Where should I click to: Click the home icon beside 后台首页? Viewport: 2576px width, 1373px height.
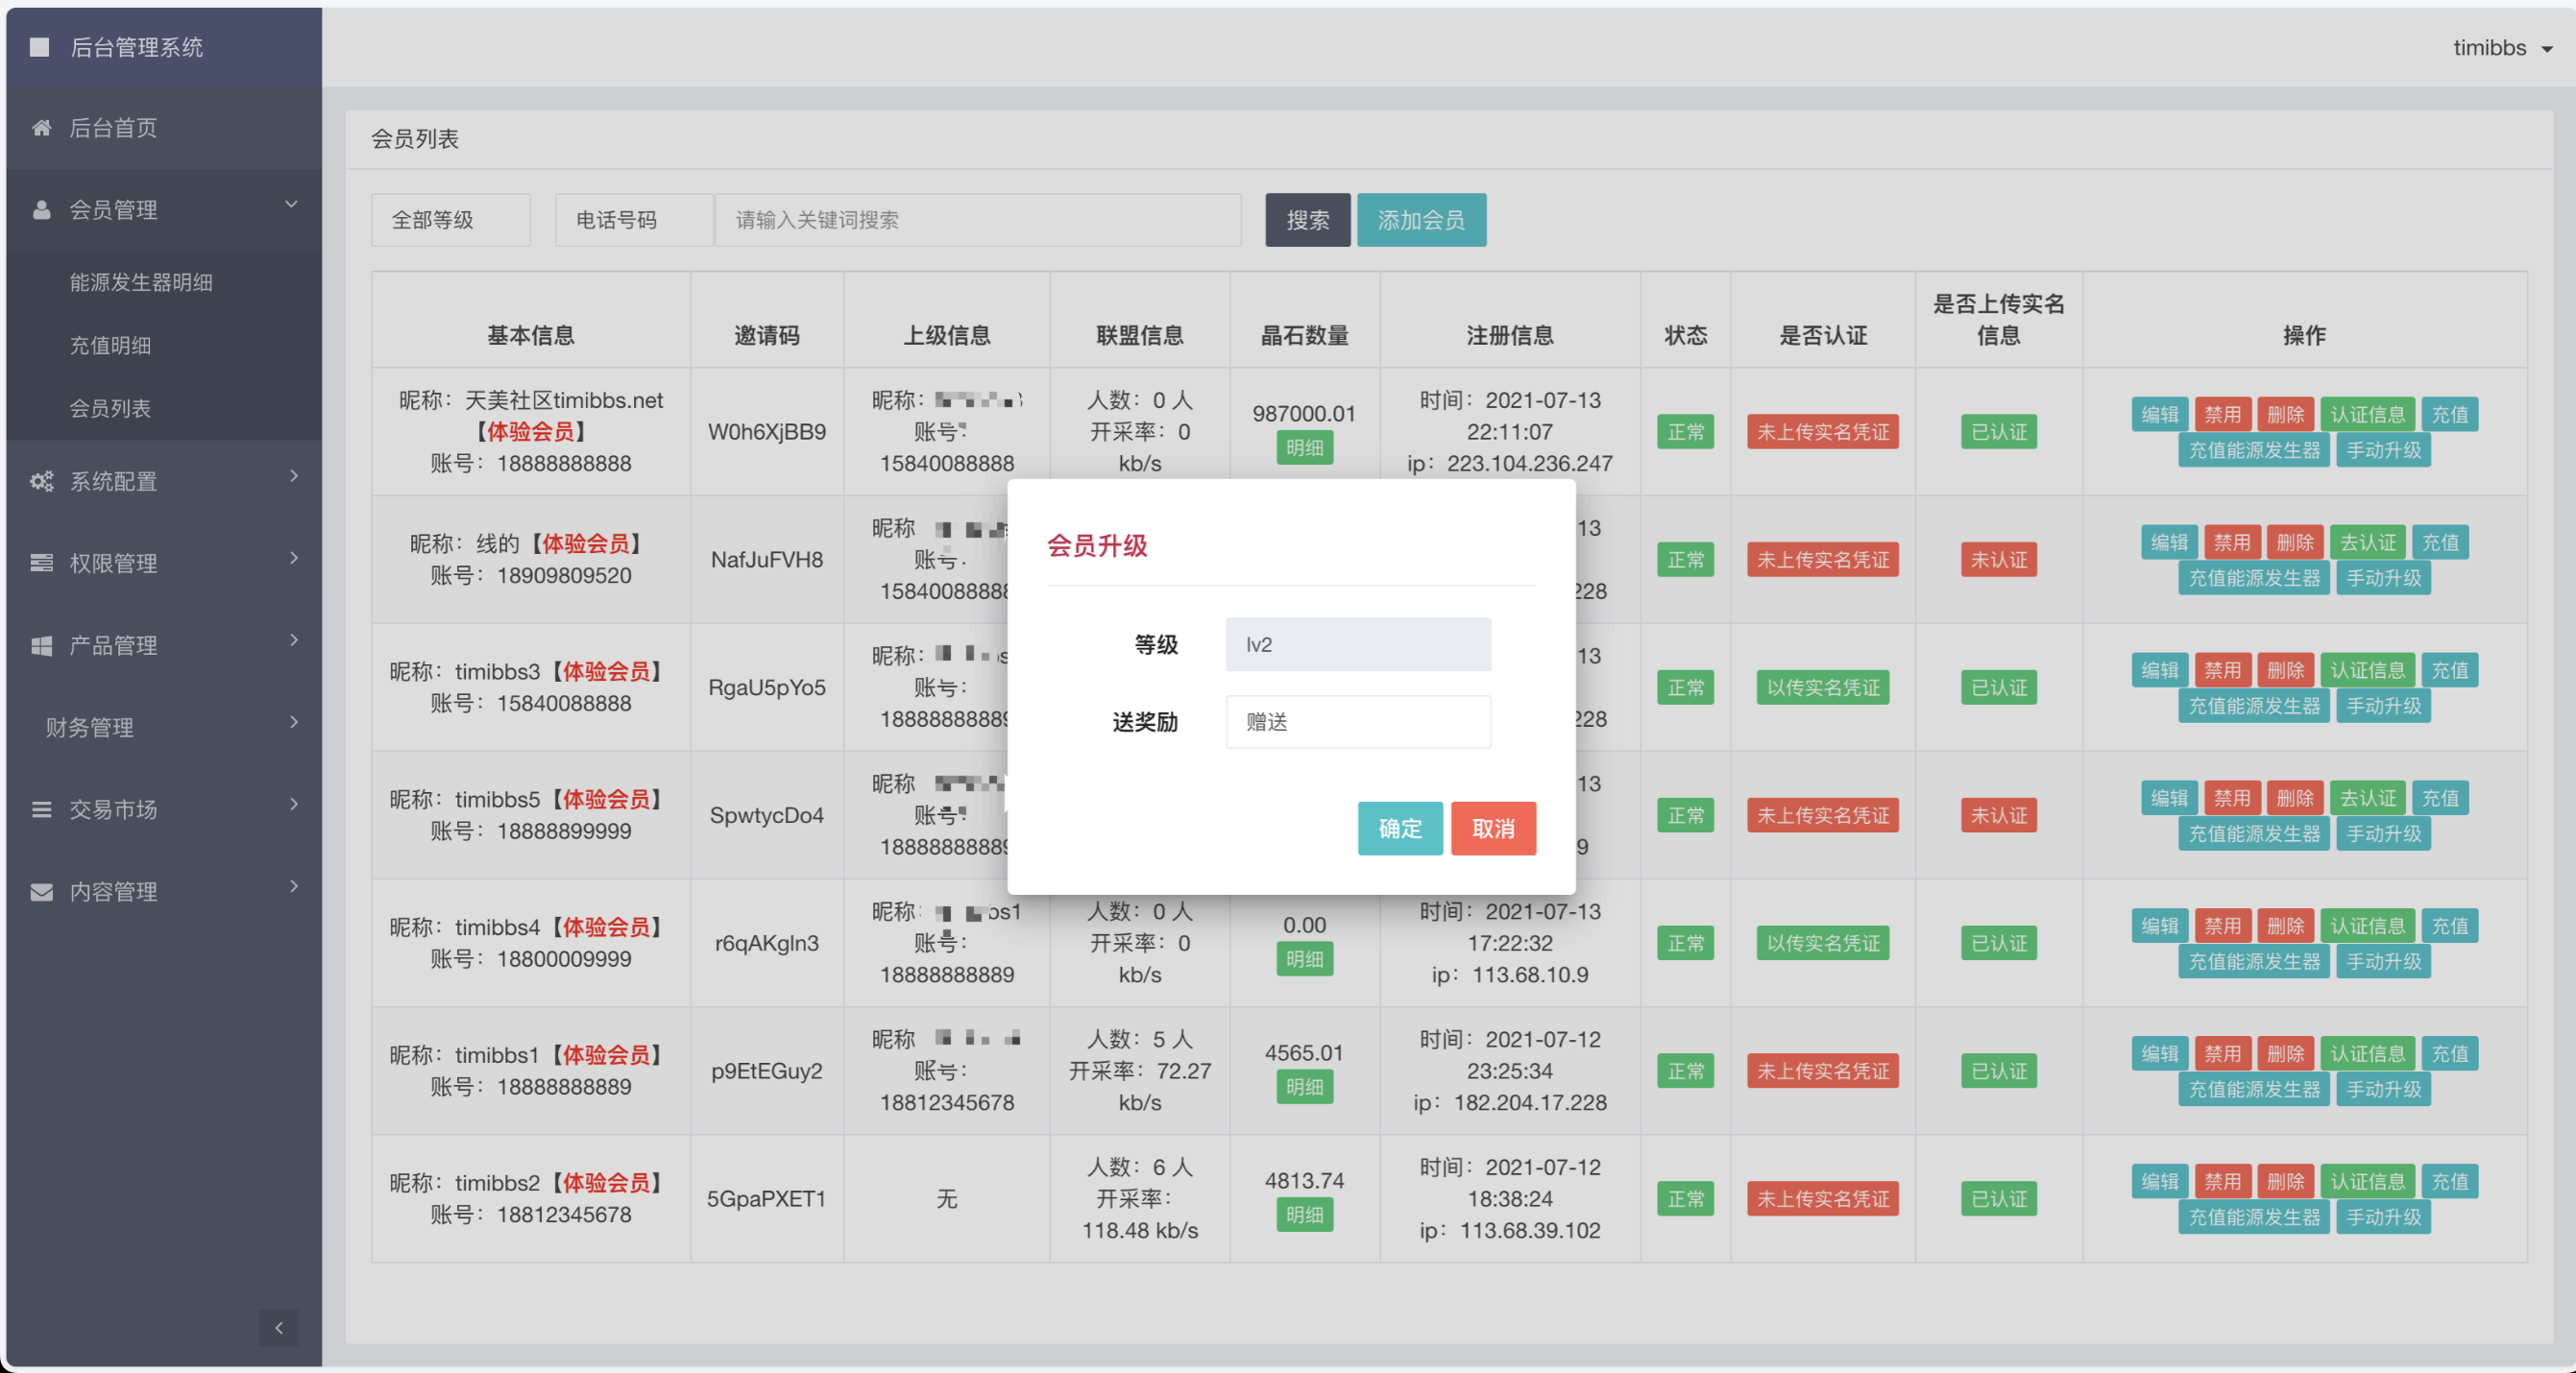(41, 128)
